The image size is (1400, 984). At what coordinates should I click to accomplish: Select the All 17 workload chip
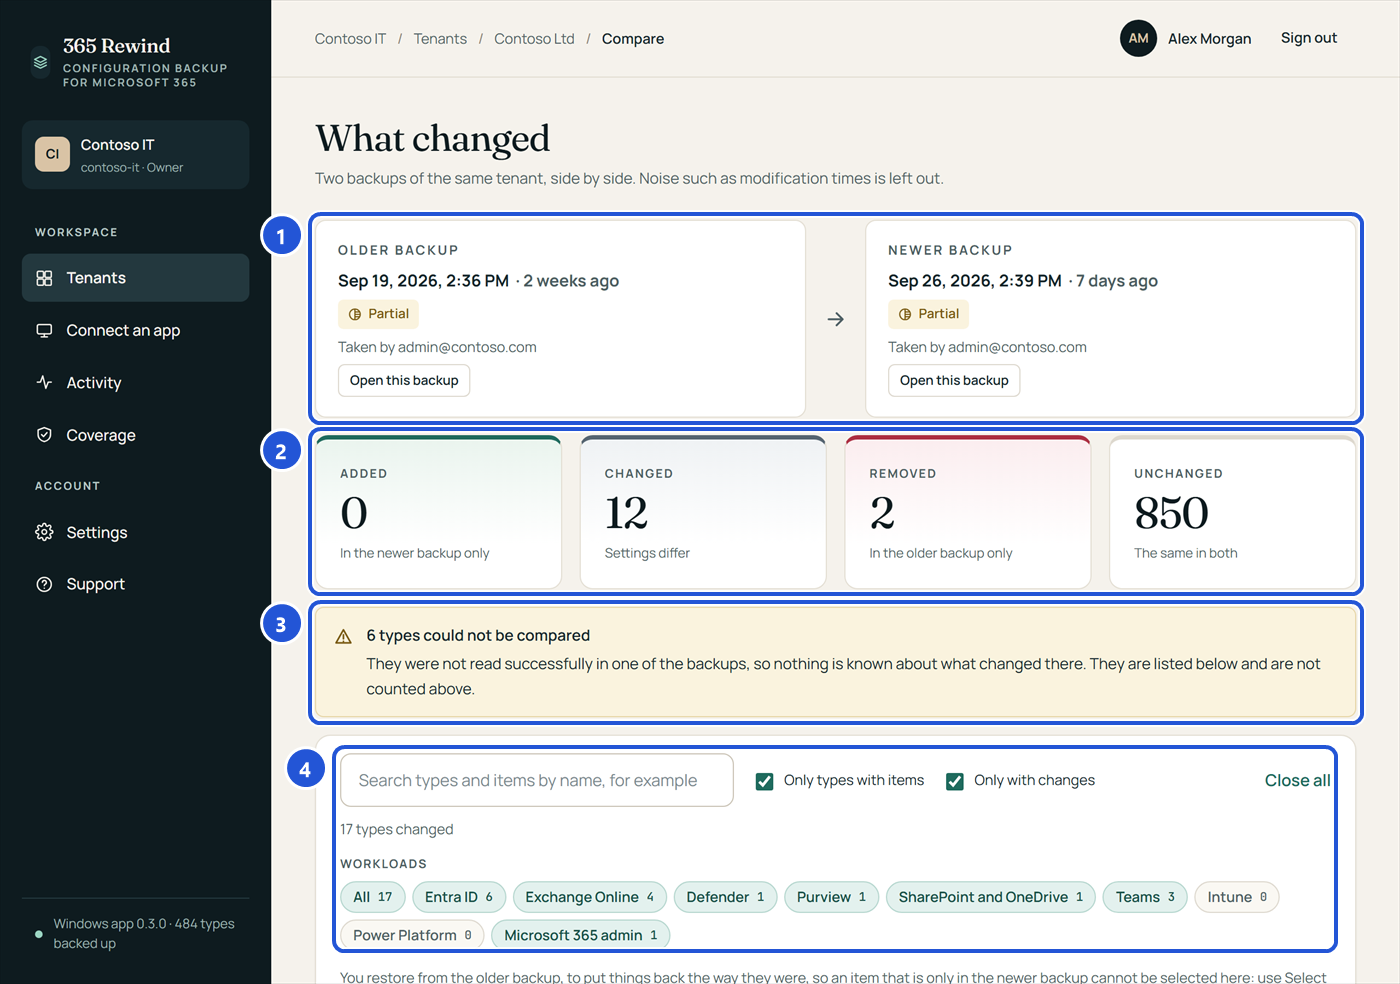pos(373,897)
